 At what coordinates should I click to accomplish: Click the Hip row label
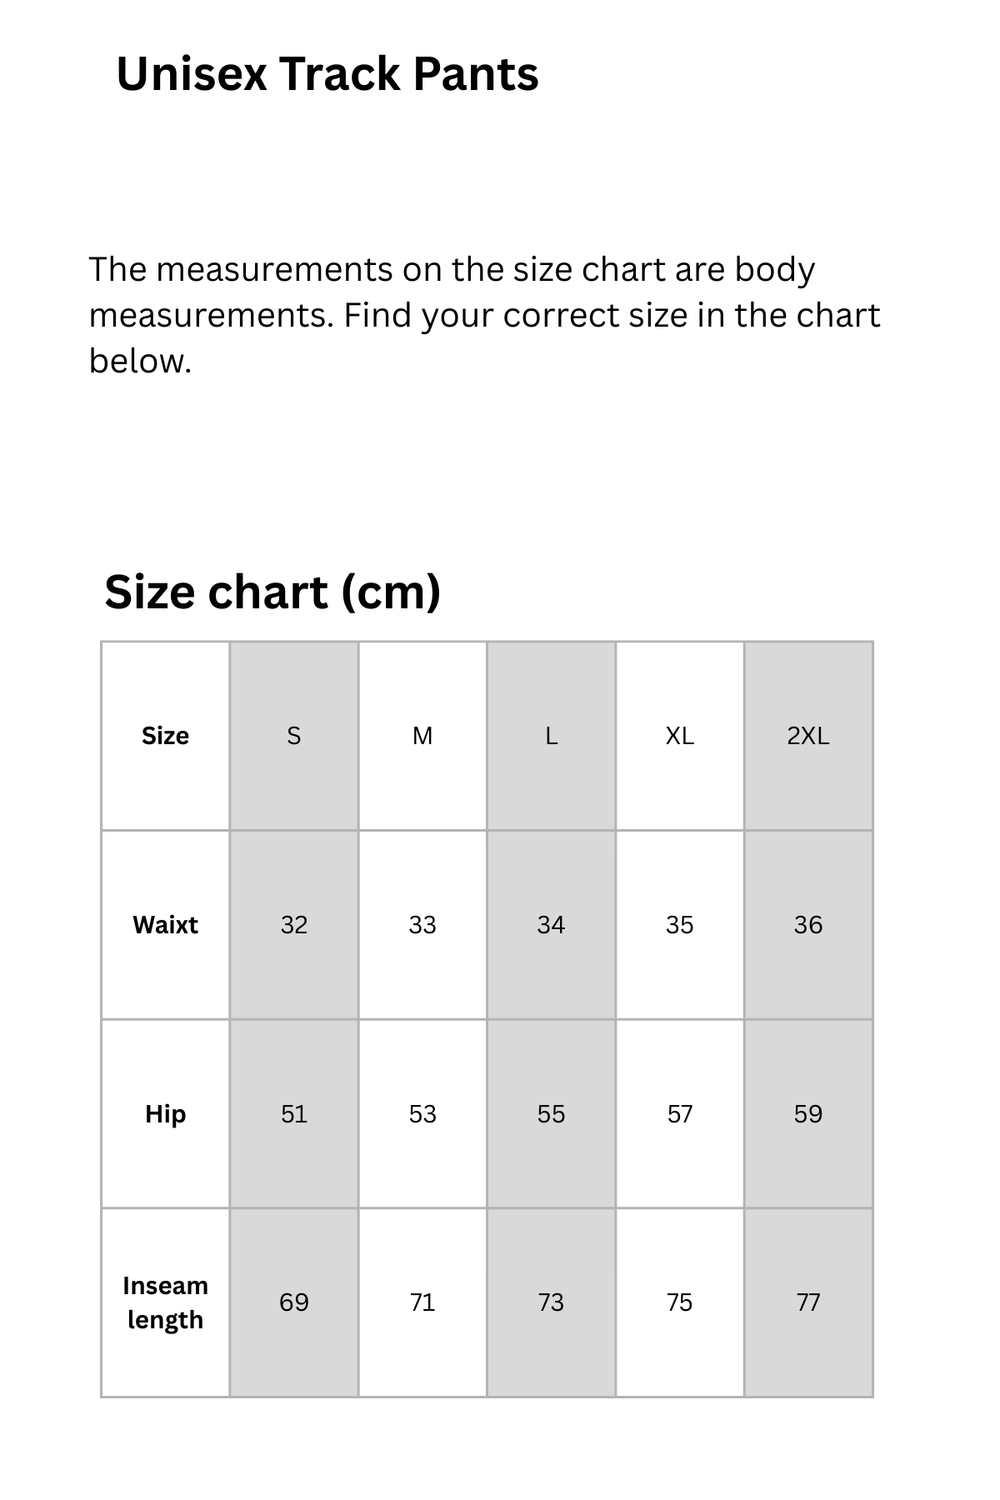point(165,1114)
